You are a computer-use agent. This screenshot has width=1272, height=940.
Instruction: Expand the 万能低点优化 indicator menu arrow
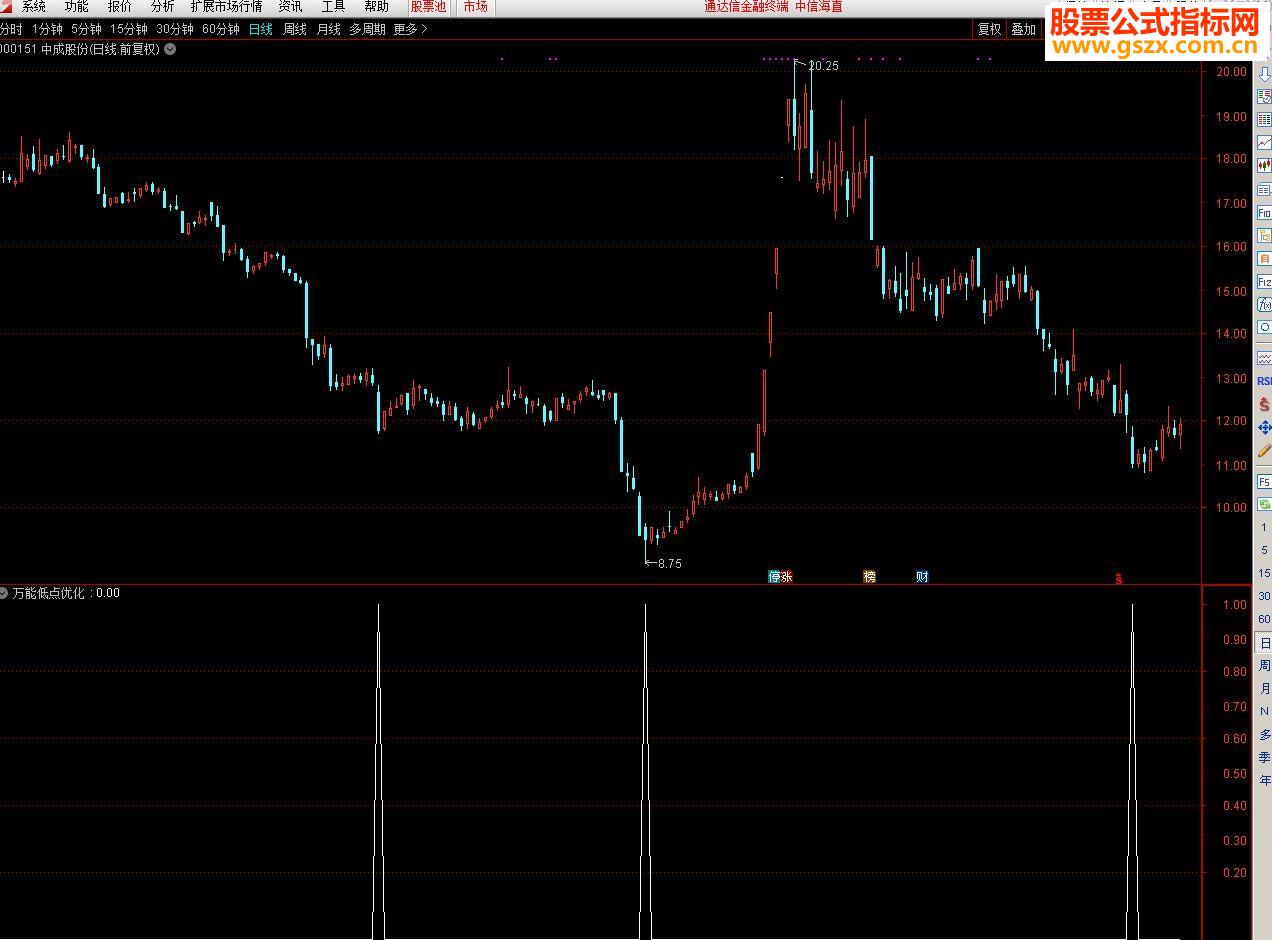(x=5, y=593)
